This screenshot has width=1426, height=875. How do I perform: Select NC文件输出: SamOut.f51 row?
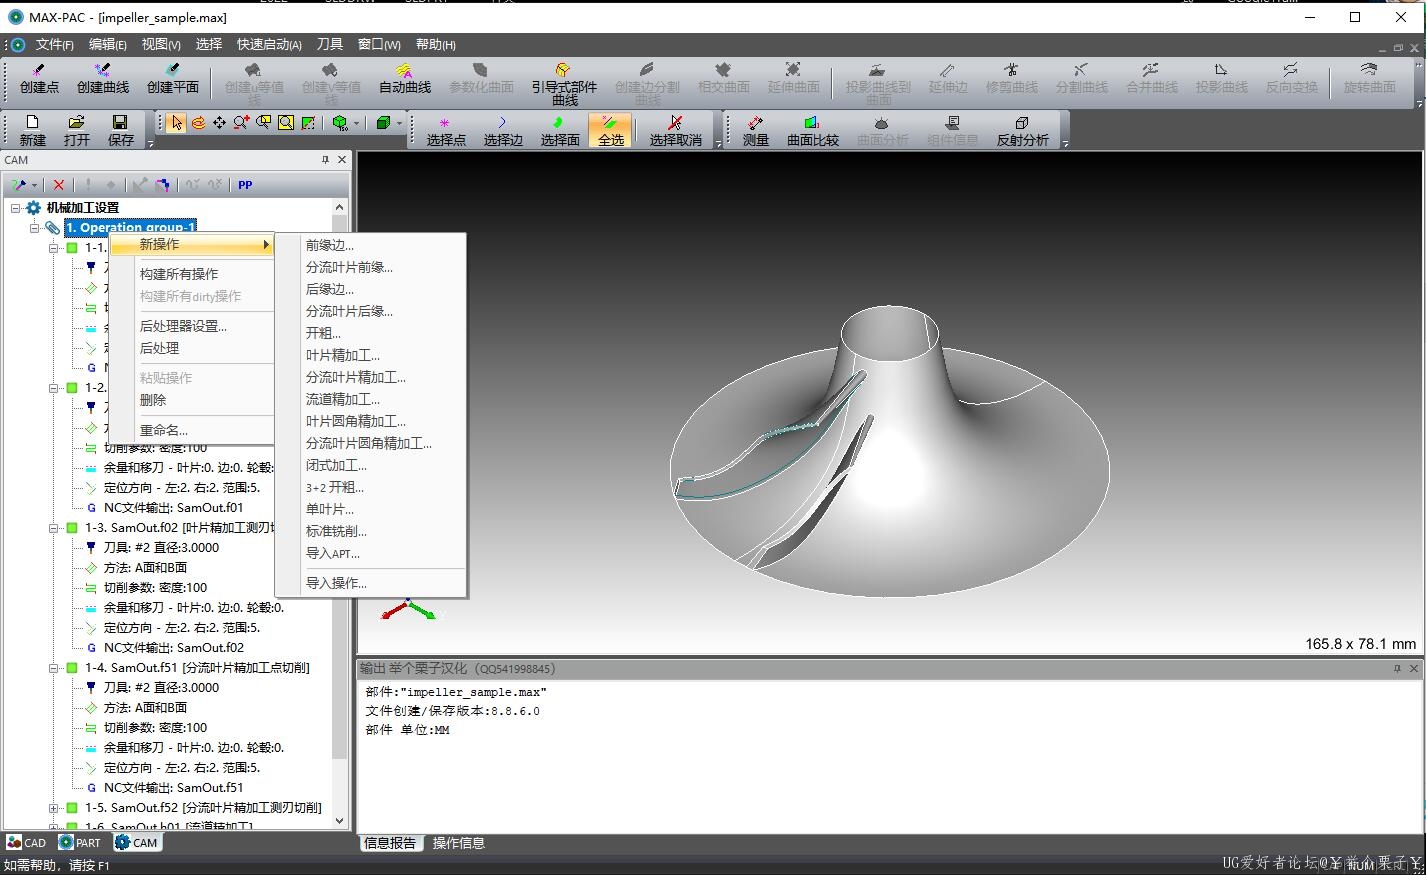coord(173,788)
